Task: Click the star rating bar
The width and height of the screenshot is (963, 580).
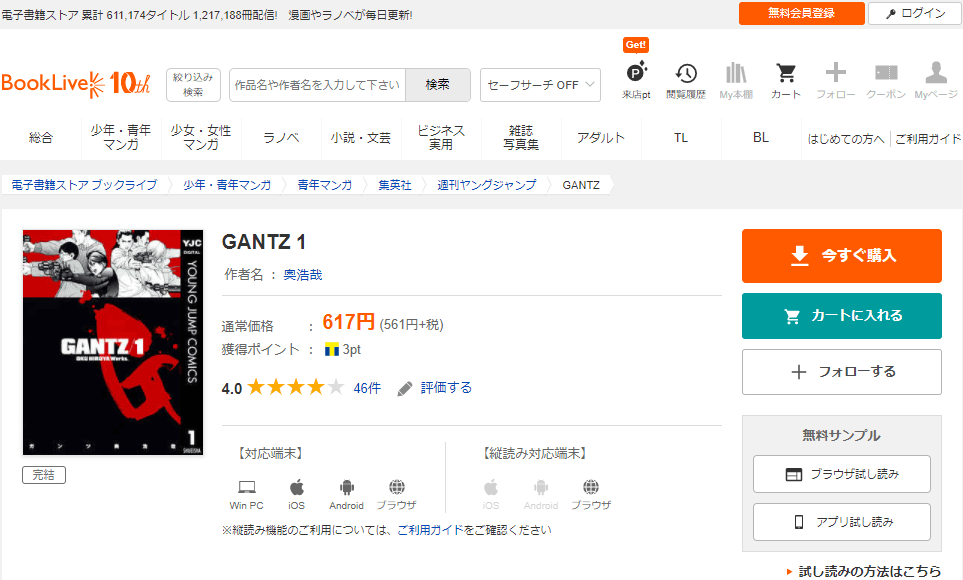Action: (x=295, y=388)
